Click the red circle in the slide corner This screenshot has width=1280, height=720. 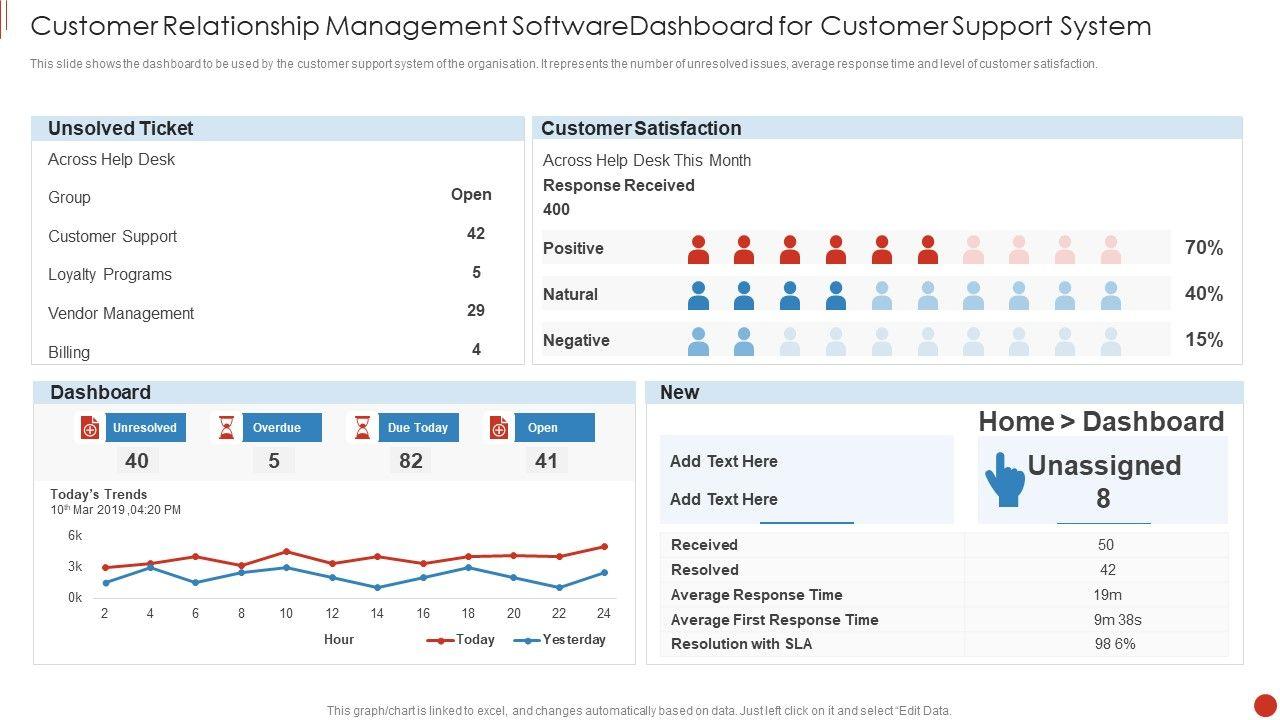[x=1265, y=705]
